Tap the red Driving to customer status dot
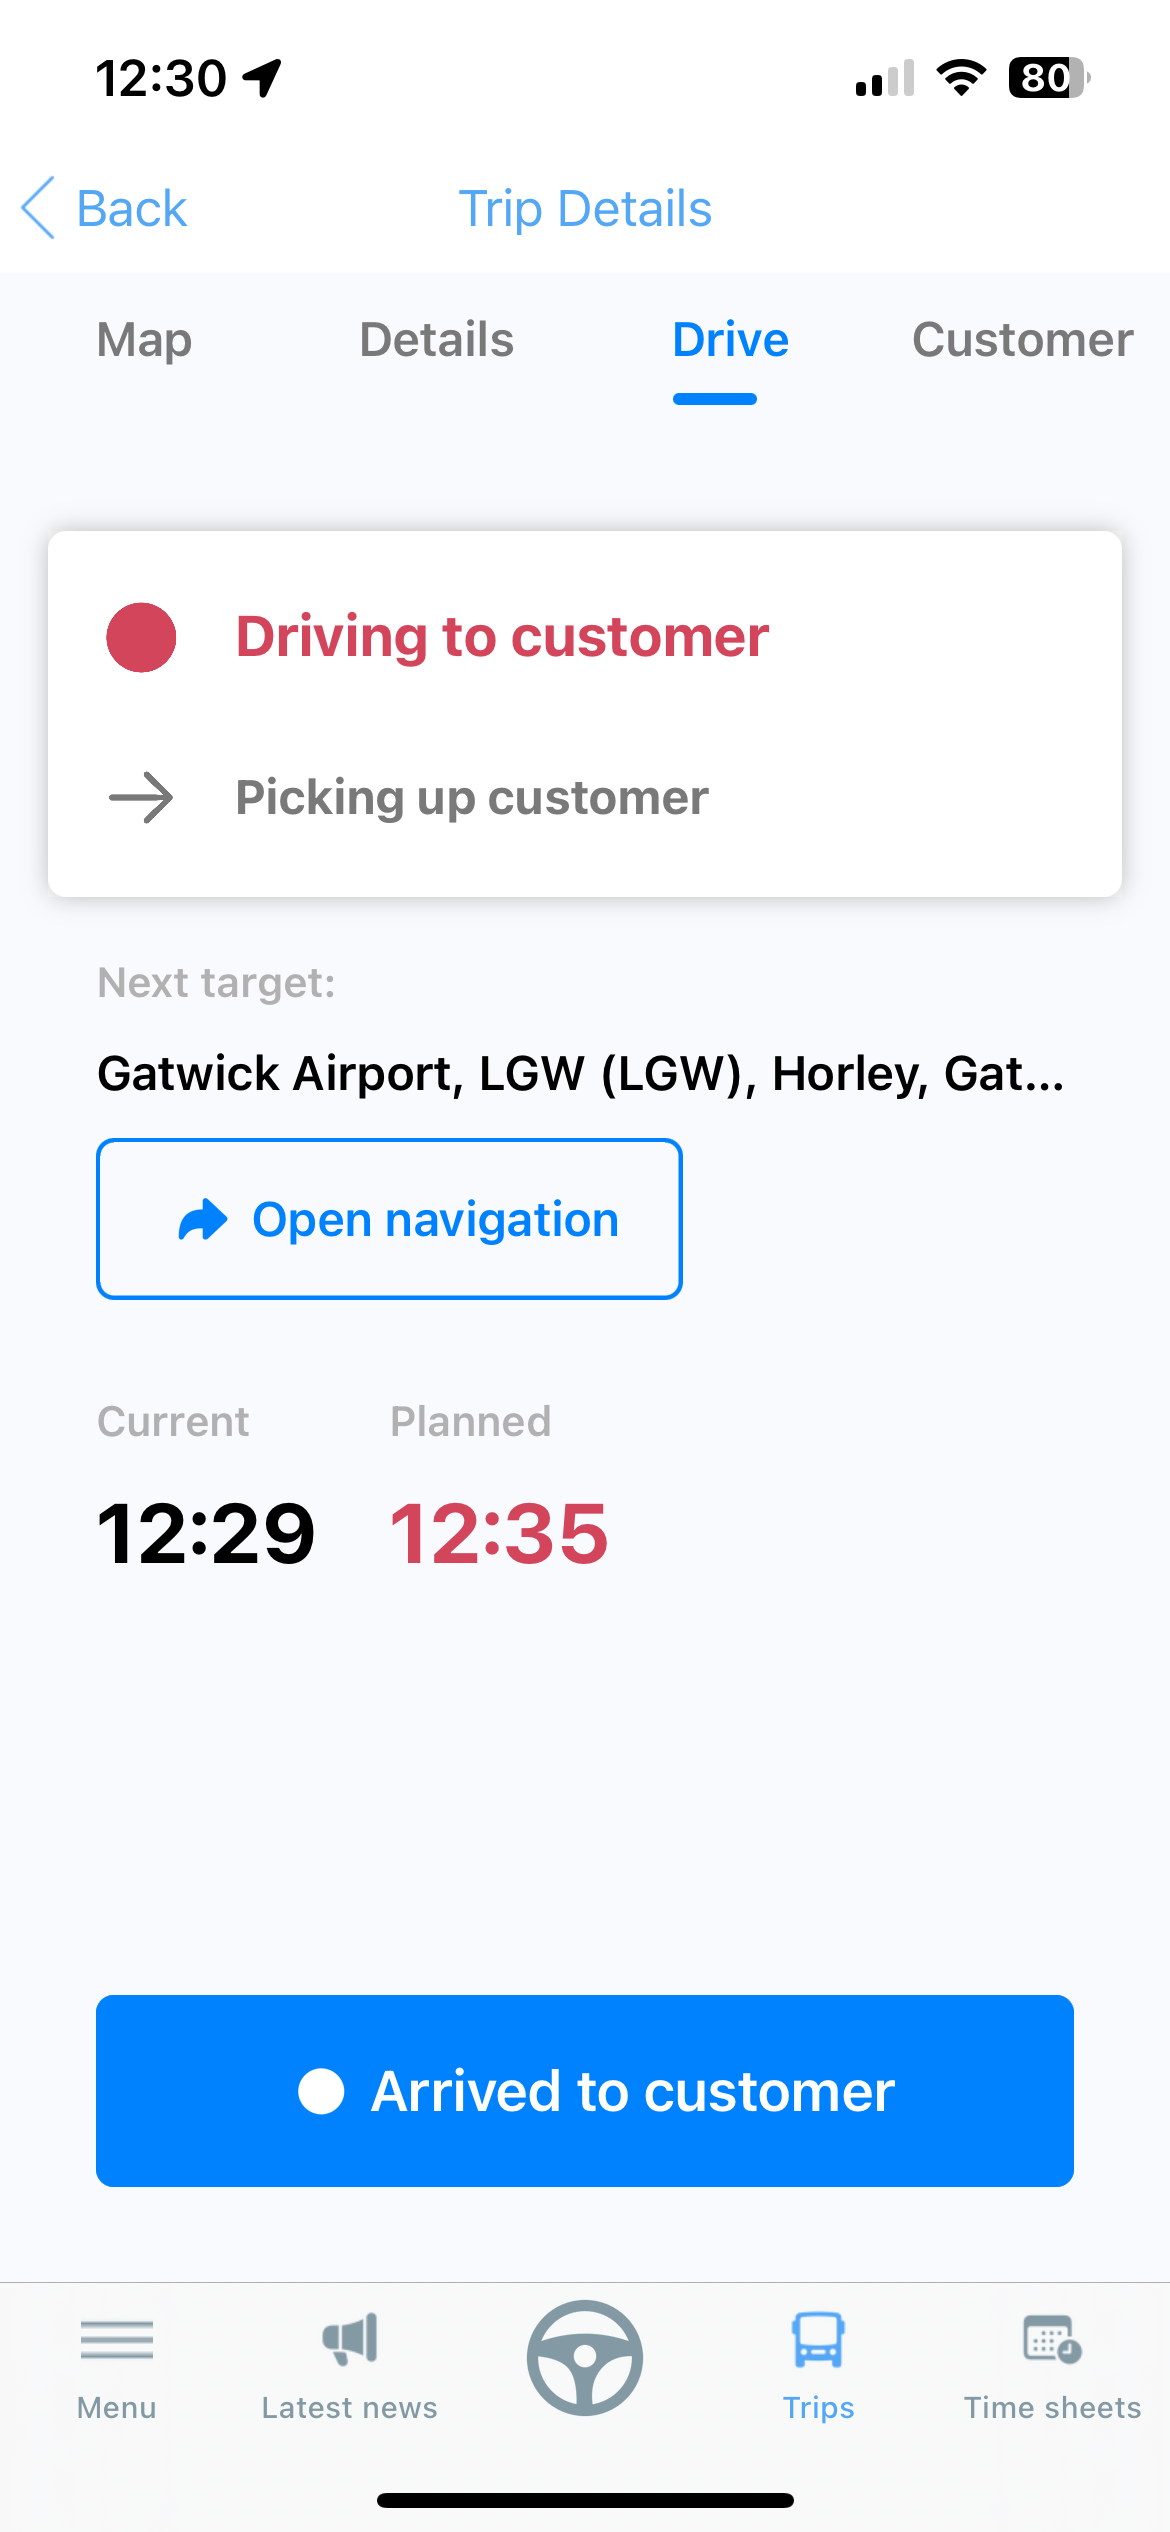 141,637
